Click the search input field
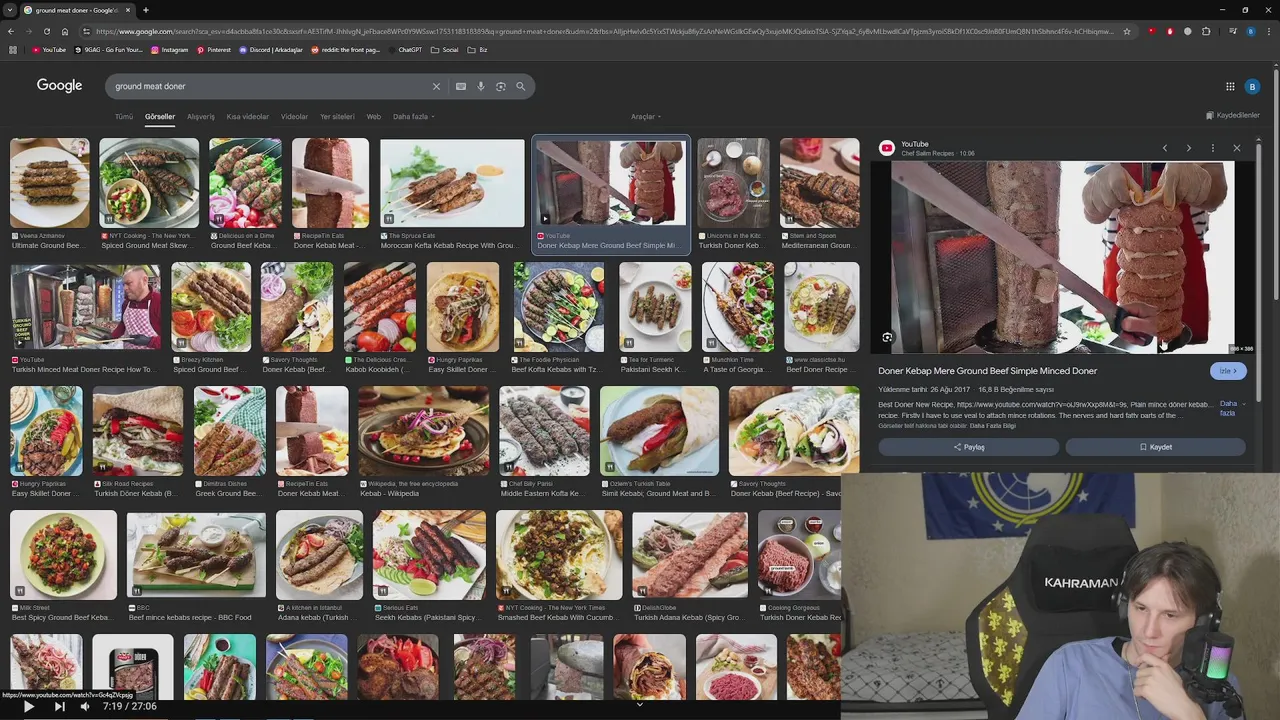 click(x=270, y=86)
